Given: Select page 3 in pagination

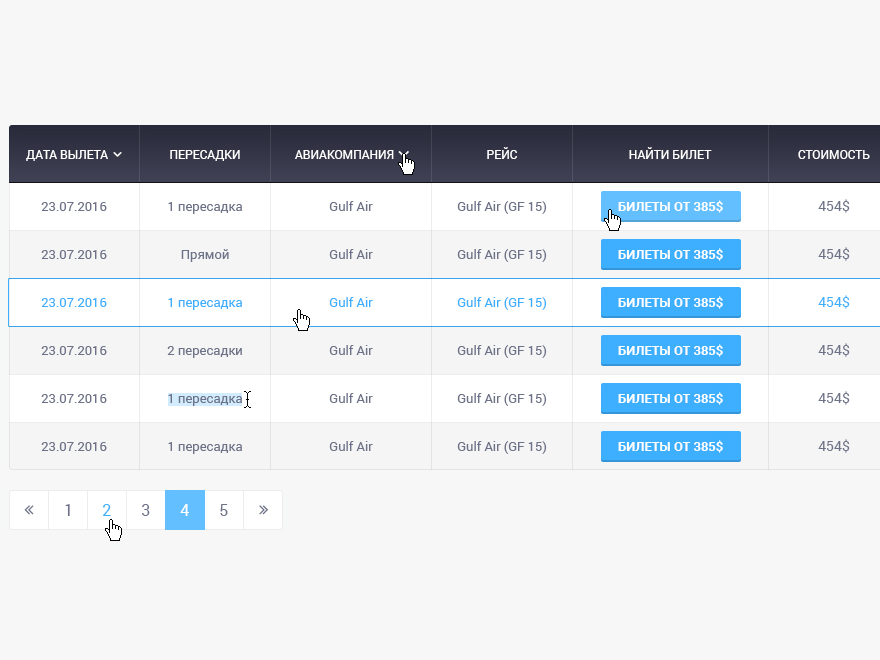Looking at the screenshot, I should 146,510.
